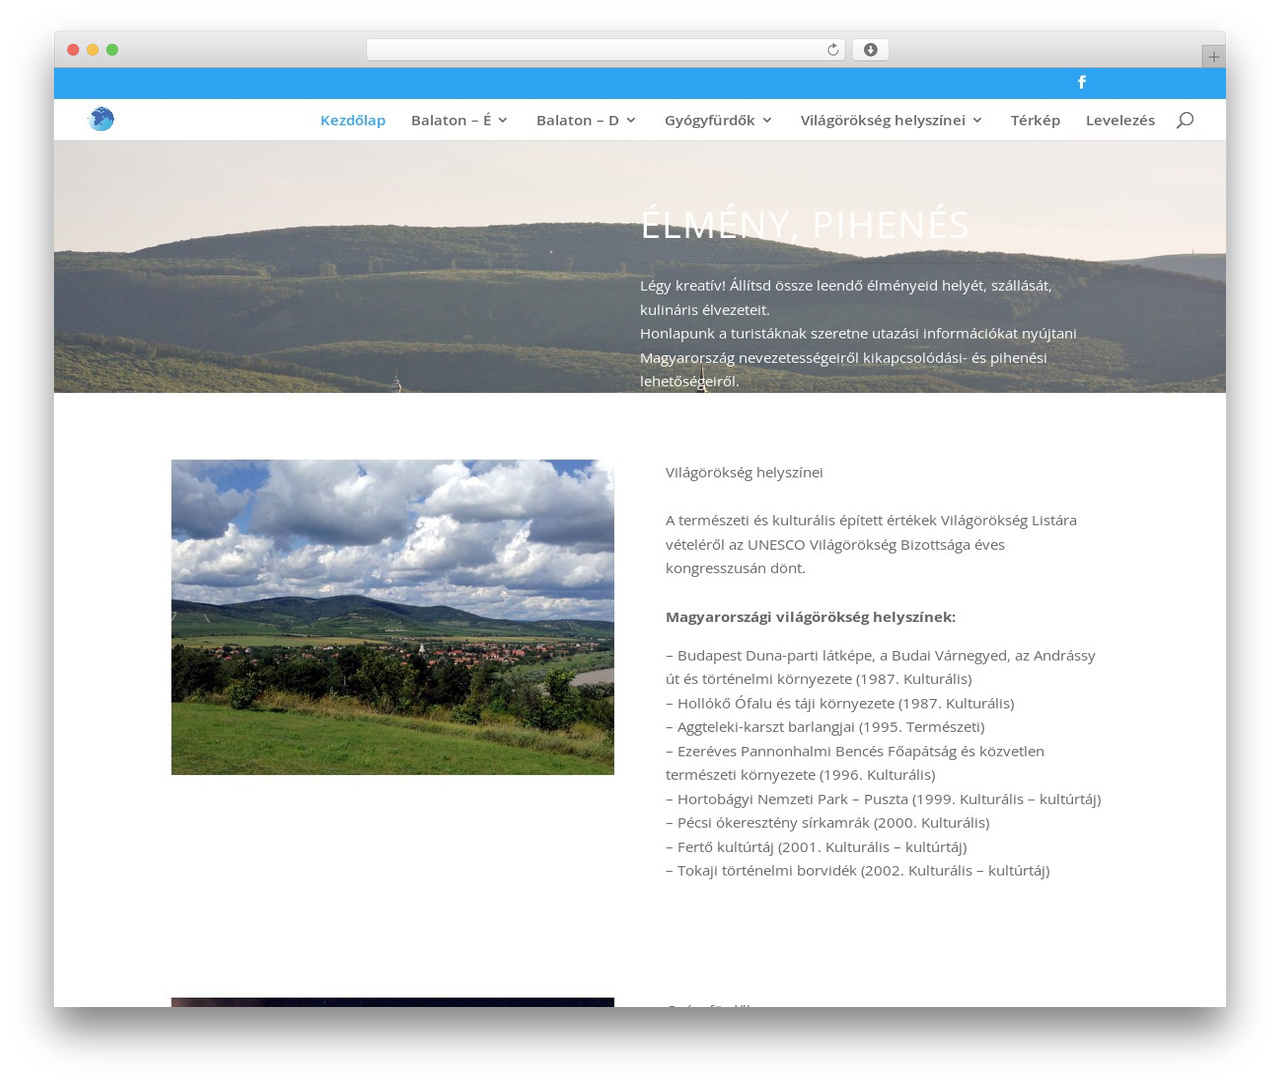1280x1084 pixels.
Task: Add a new browser tab
Action: click(1213, 57)
